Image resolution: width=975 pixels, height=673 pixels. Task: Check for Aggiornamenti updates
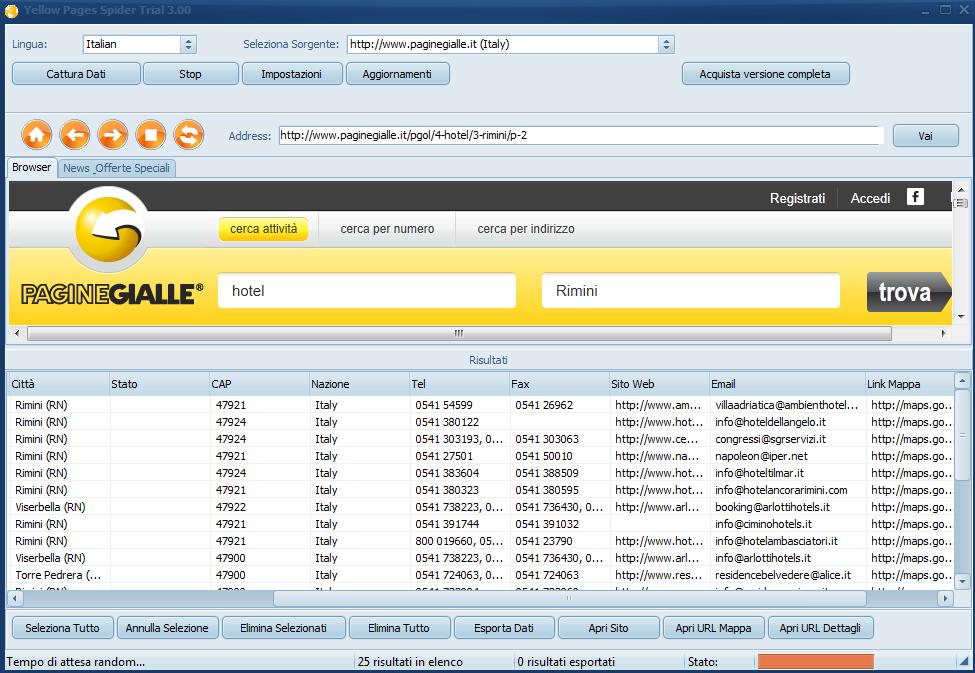click(x=397, y=74)
